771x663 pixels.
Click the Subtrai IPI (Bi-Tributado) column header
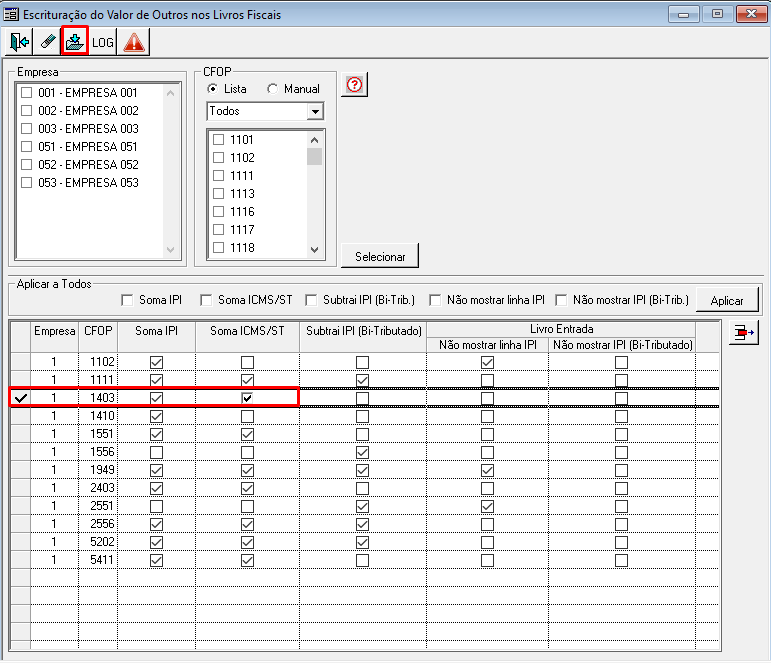point(363,337)
